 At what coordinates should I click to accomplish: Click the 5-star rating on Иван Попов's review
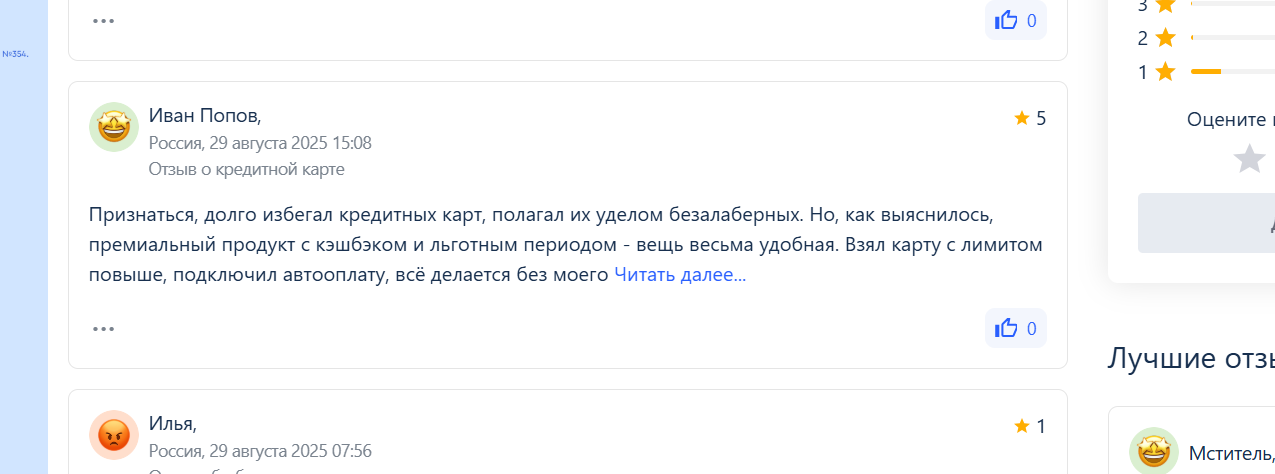click(x=1030, y=118)
